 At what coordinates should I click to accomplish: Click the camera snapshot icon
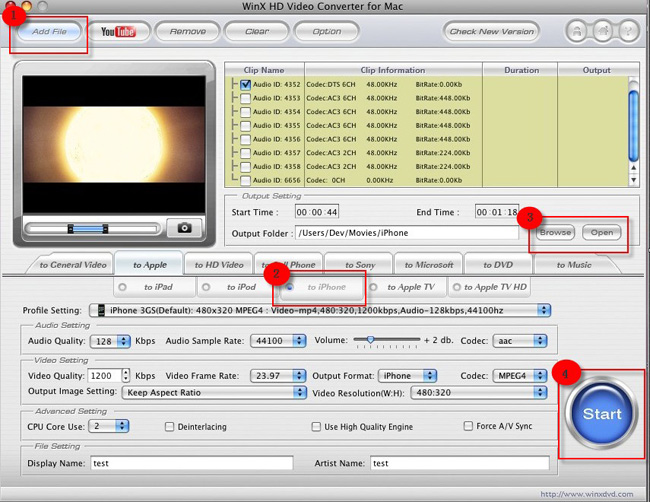pyautogui.click(x=184, y=228)
